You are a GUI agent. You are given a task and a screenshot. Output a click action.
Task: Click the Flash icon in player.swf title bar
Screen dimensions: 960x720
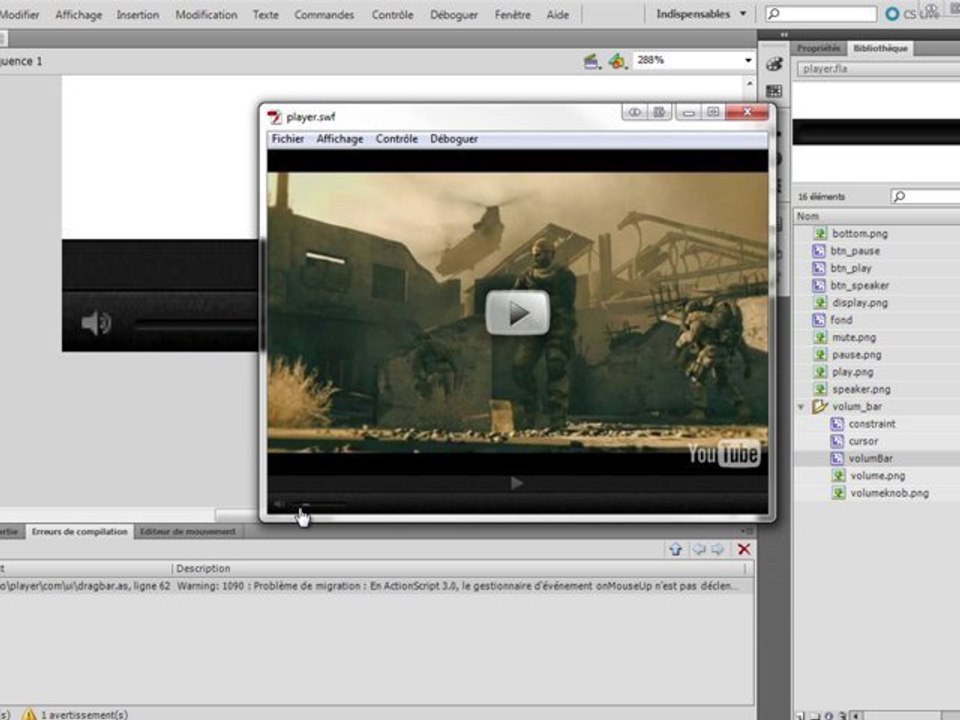274,116
